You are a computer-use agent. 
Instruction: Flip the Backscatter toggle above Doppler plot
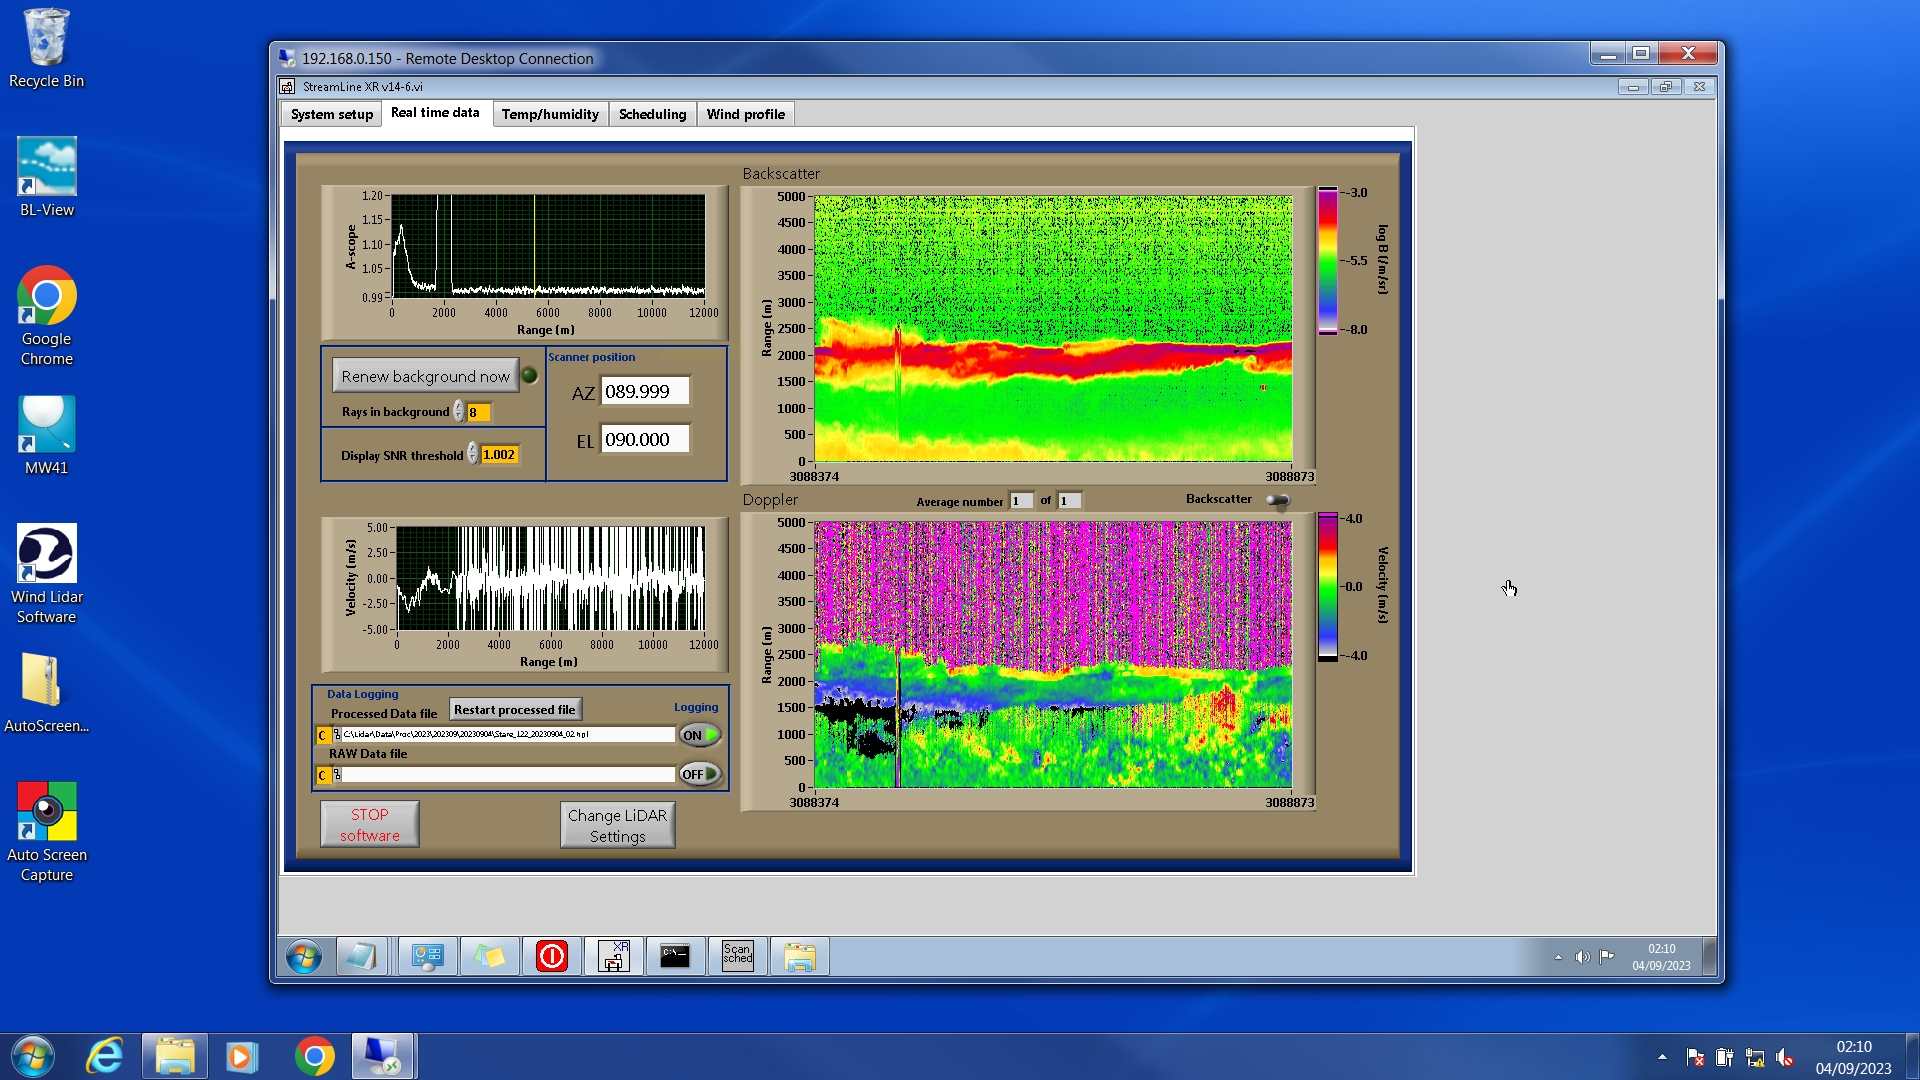(1278, 500)
